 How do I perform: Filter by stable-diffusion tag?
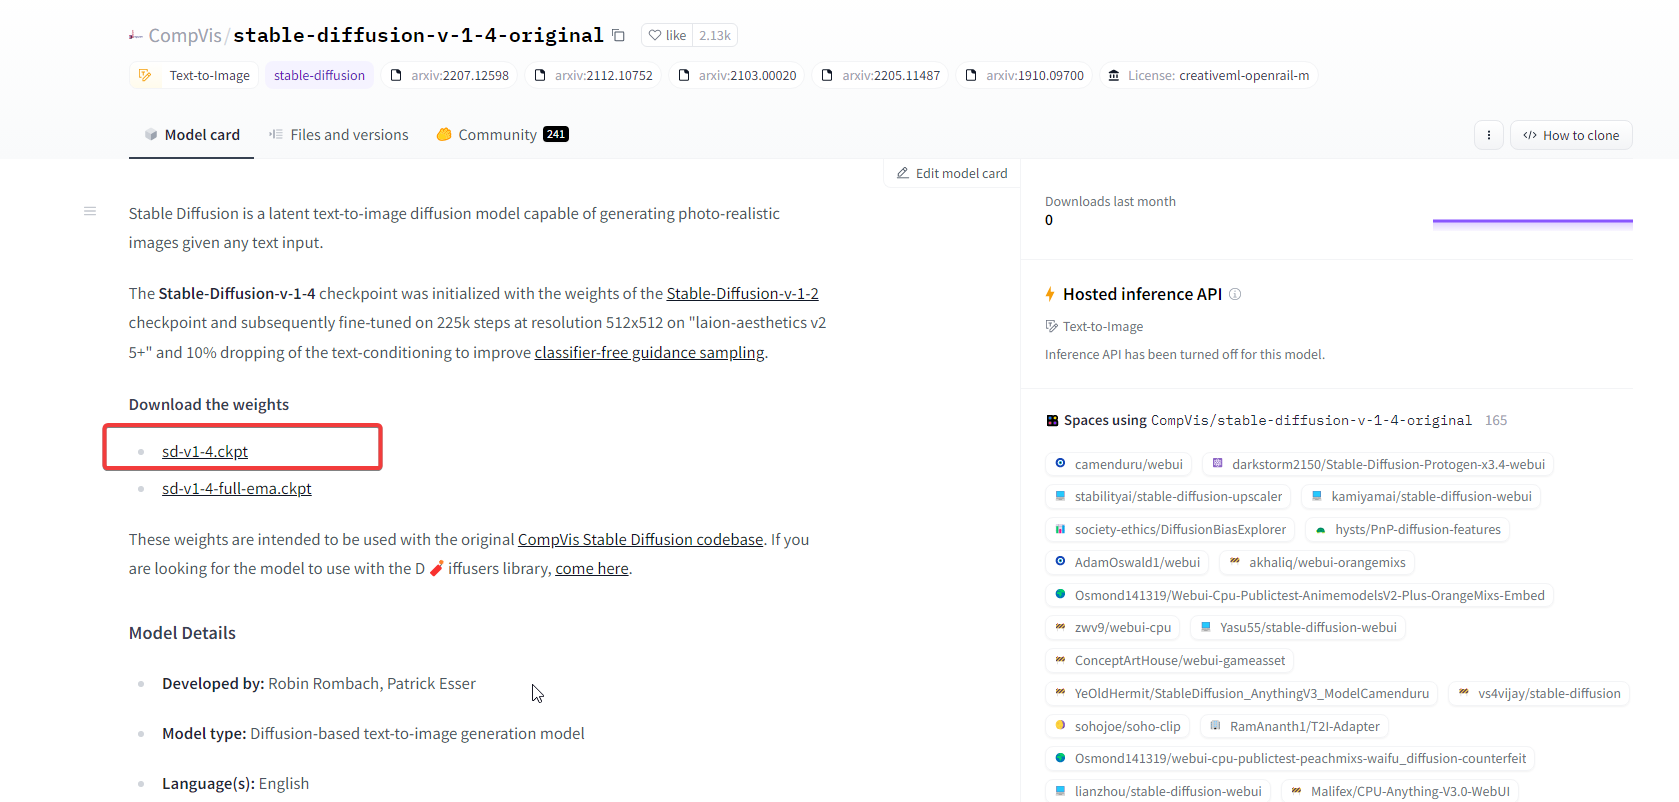319,75
